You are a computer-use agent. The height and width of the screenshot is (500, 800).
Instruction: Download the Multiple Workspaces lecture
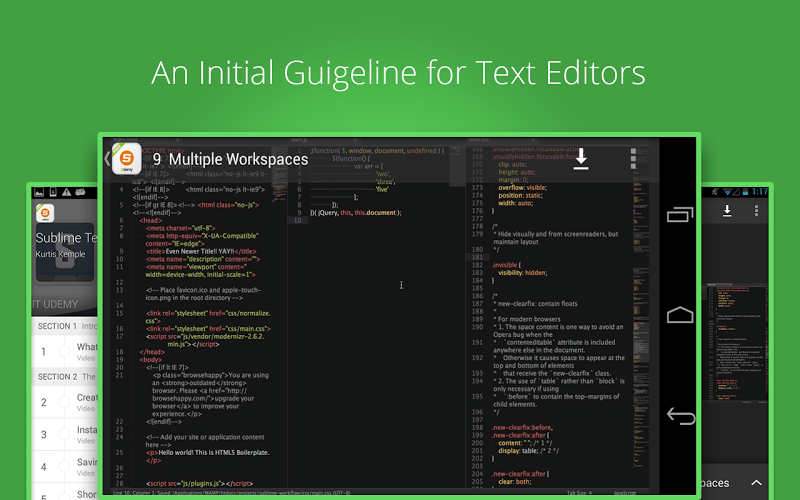pos(581,160)
